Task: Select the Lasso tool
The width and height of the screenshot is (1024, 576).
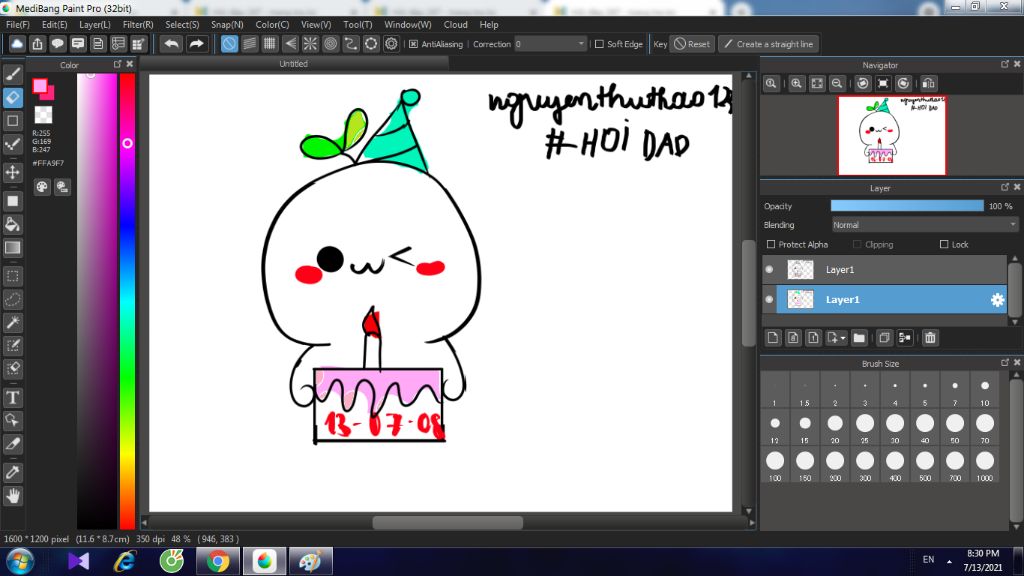Action: coord(12,300)
